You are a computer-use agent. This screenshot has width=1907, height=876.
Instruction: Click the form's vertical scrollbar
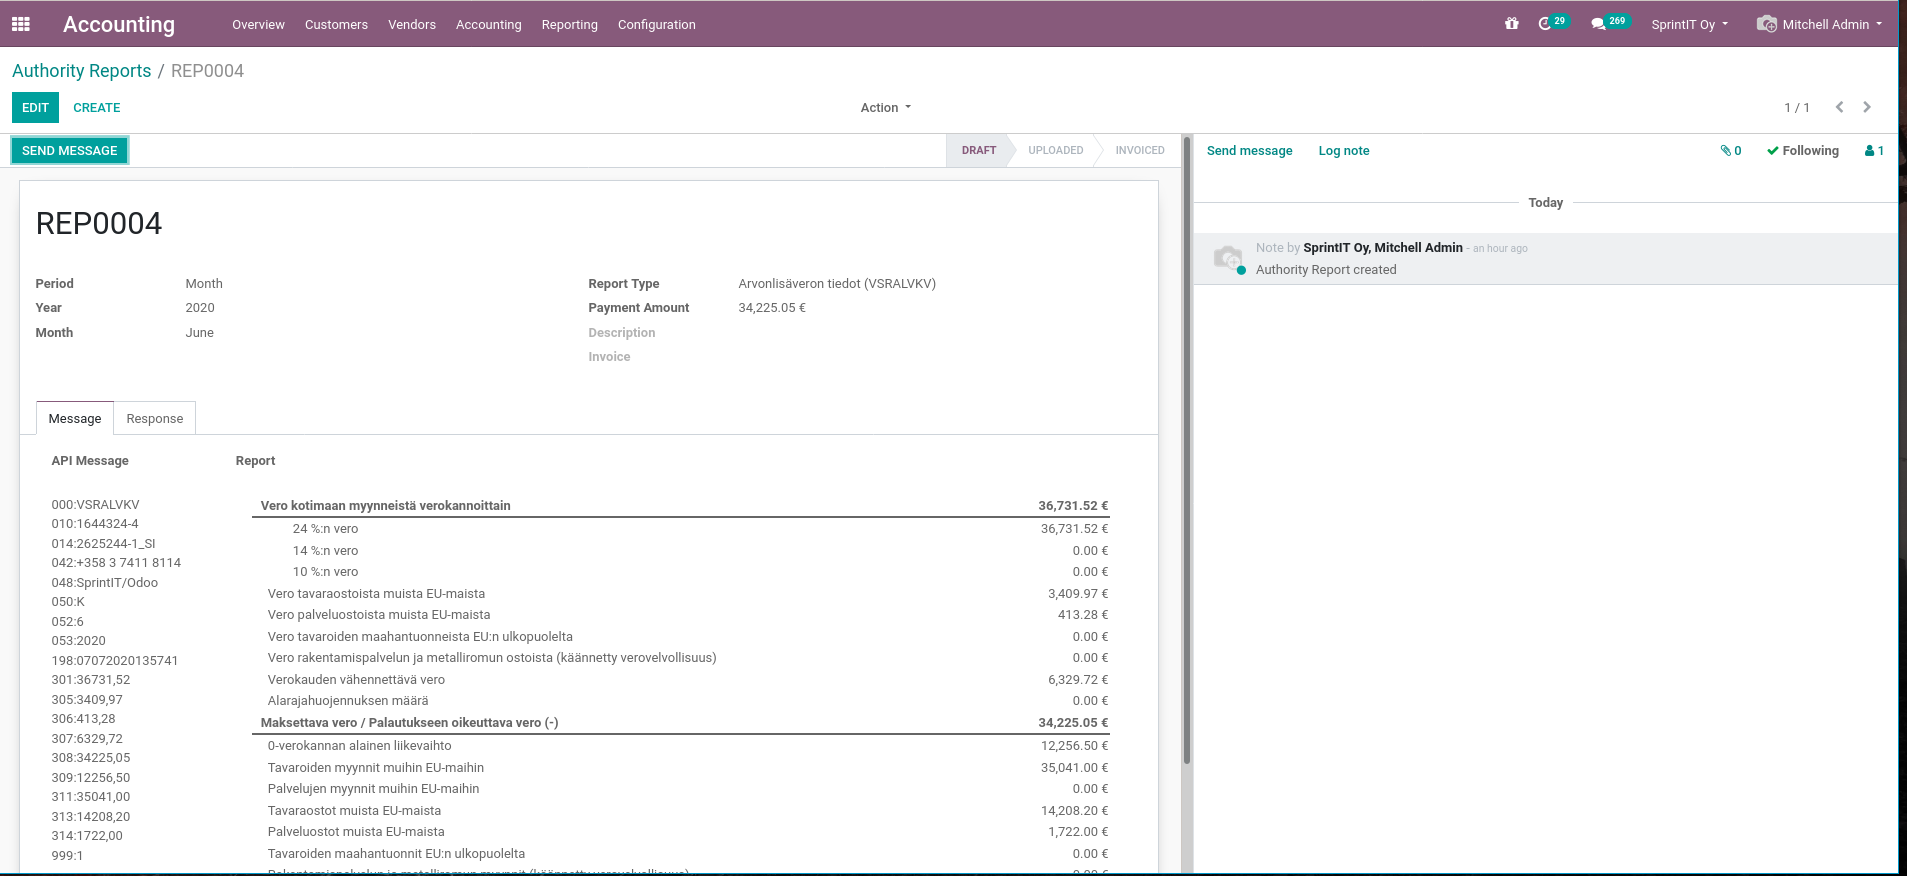point(1187,450)
